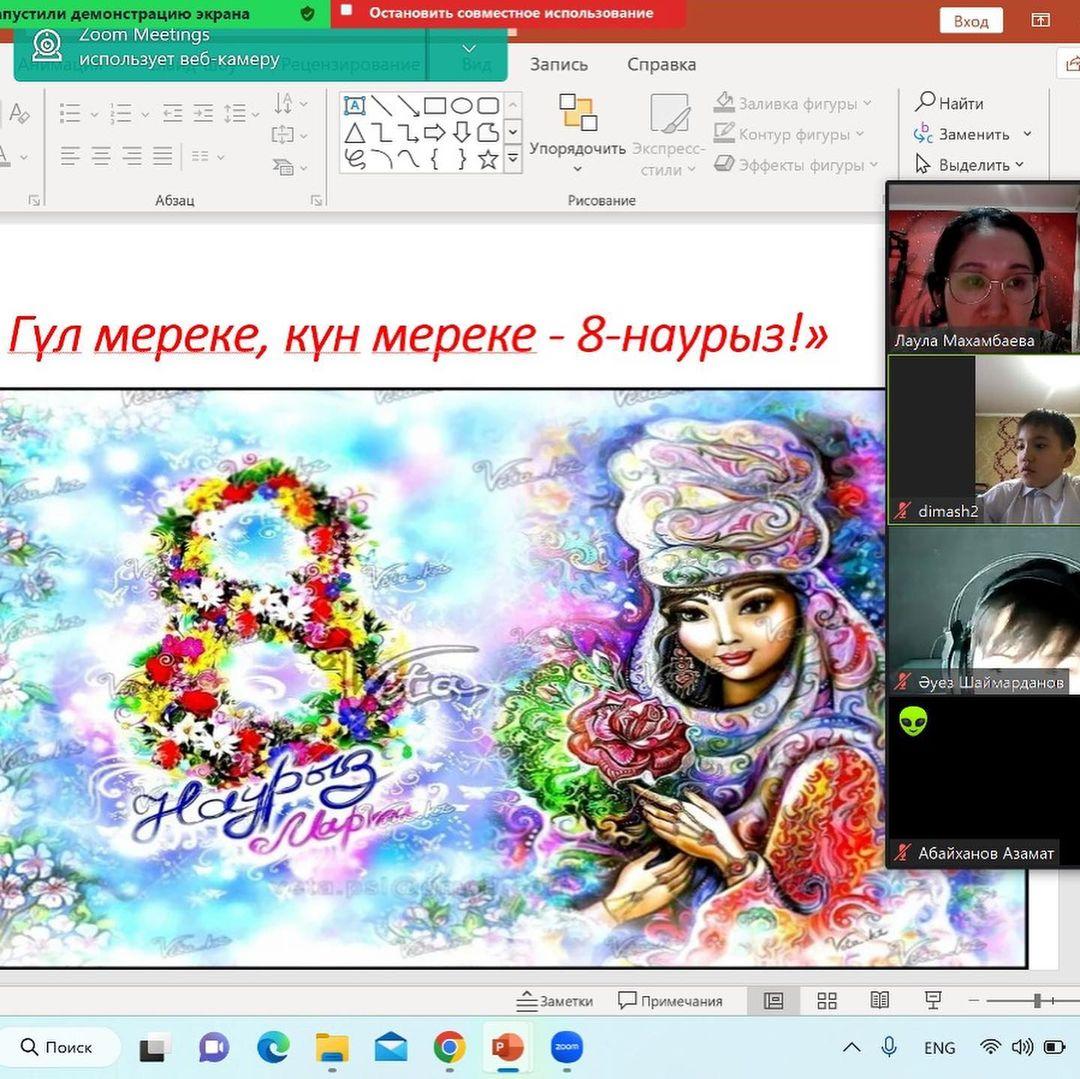Convert text to SmartArt graphic
1080x1079 pixels.
click(x=289, y=167)
